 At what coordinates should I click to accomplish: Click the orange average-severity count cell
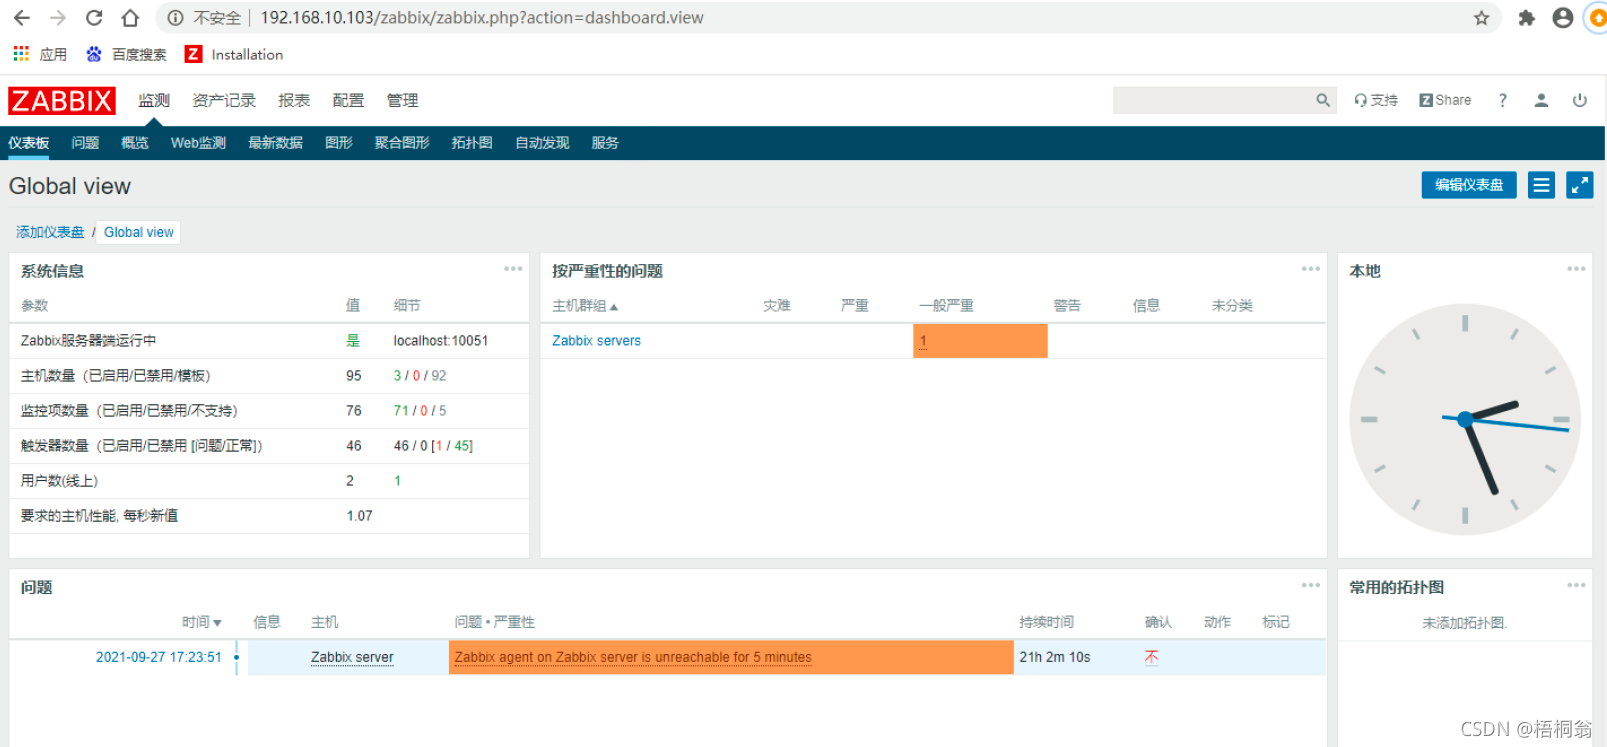point(980,341)
